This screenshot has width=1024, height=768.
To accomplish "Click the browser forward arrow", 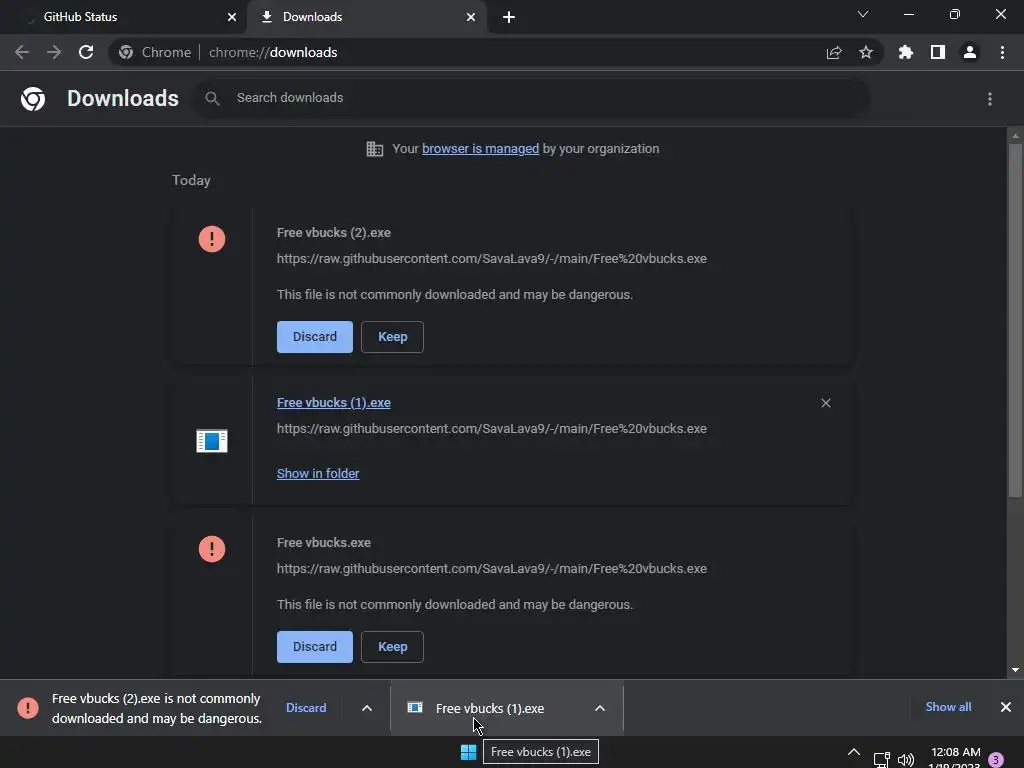I will click(x=54, y=52).
